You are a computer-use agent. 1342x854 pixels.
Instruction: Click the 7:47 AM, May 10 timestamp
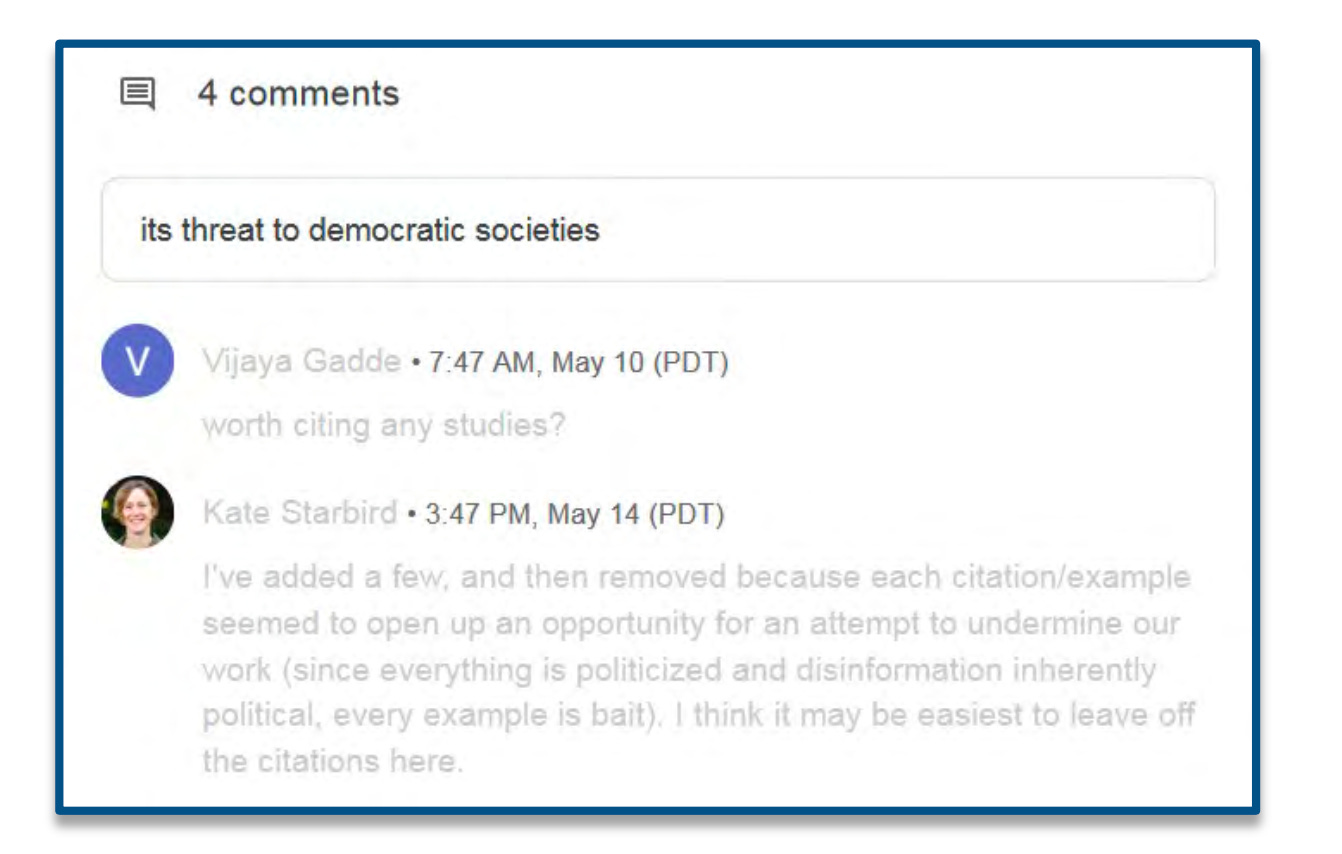click(x=578, y=361)
